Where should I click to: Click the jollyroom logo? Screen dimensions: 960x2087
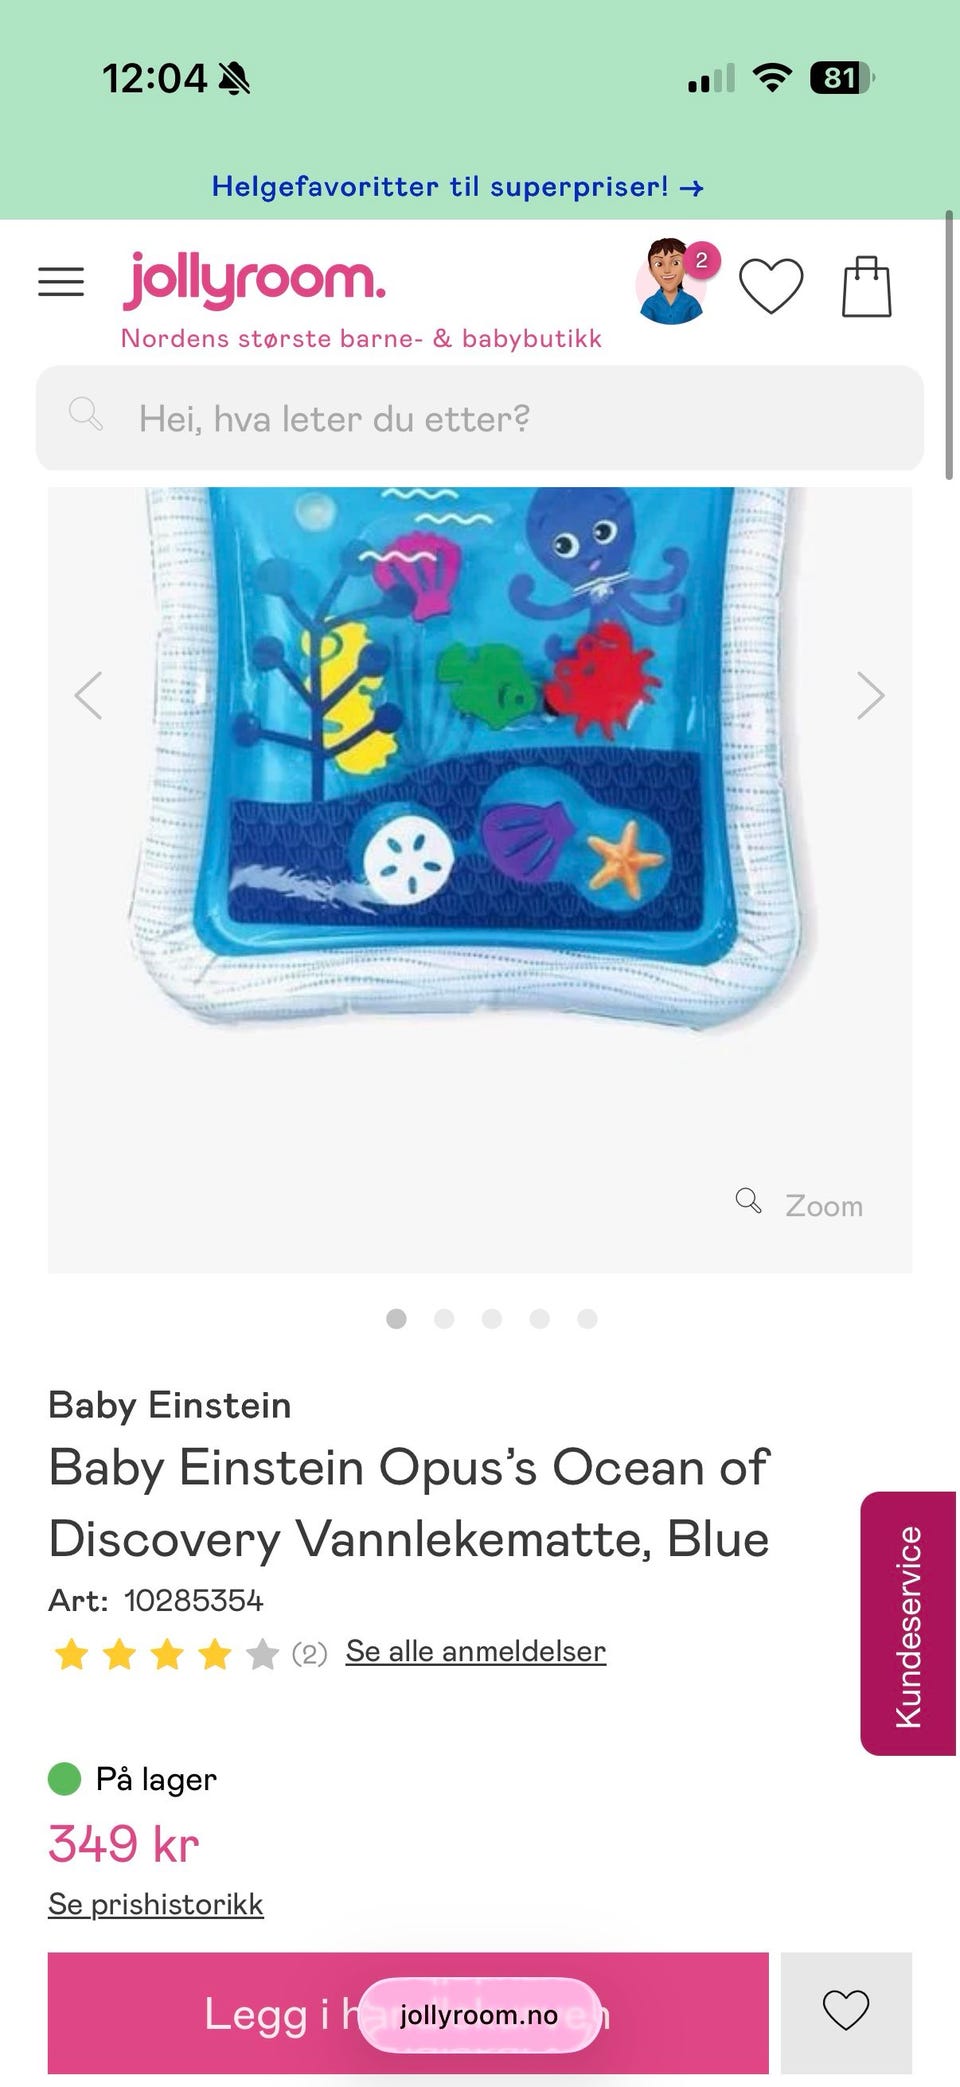(x=254, y=279)
